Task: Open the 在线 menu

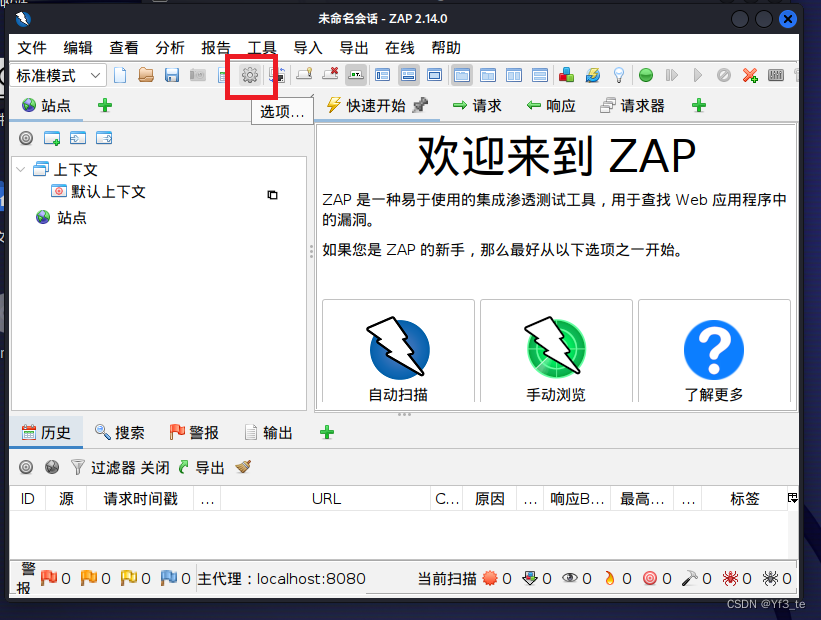Action: [x=400, y=48]
